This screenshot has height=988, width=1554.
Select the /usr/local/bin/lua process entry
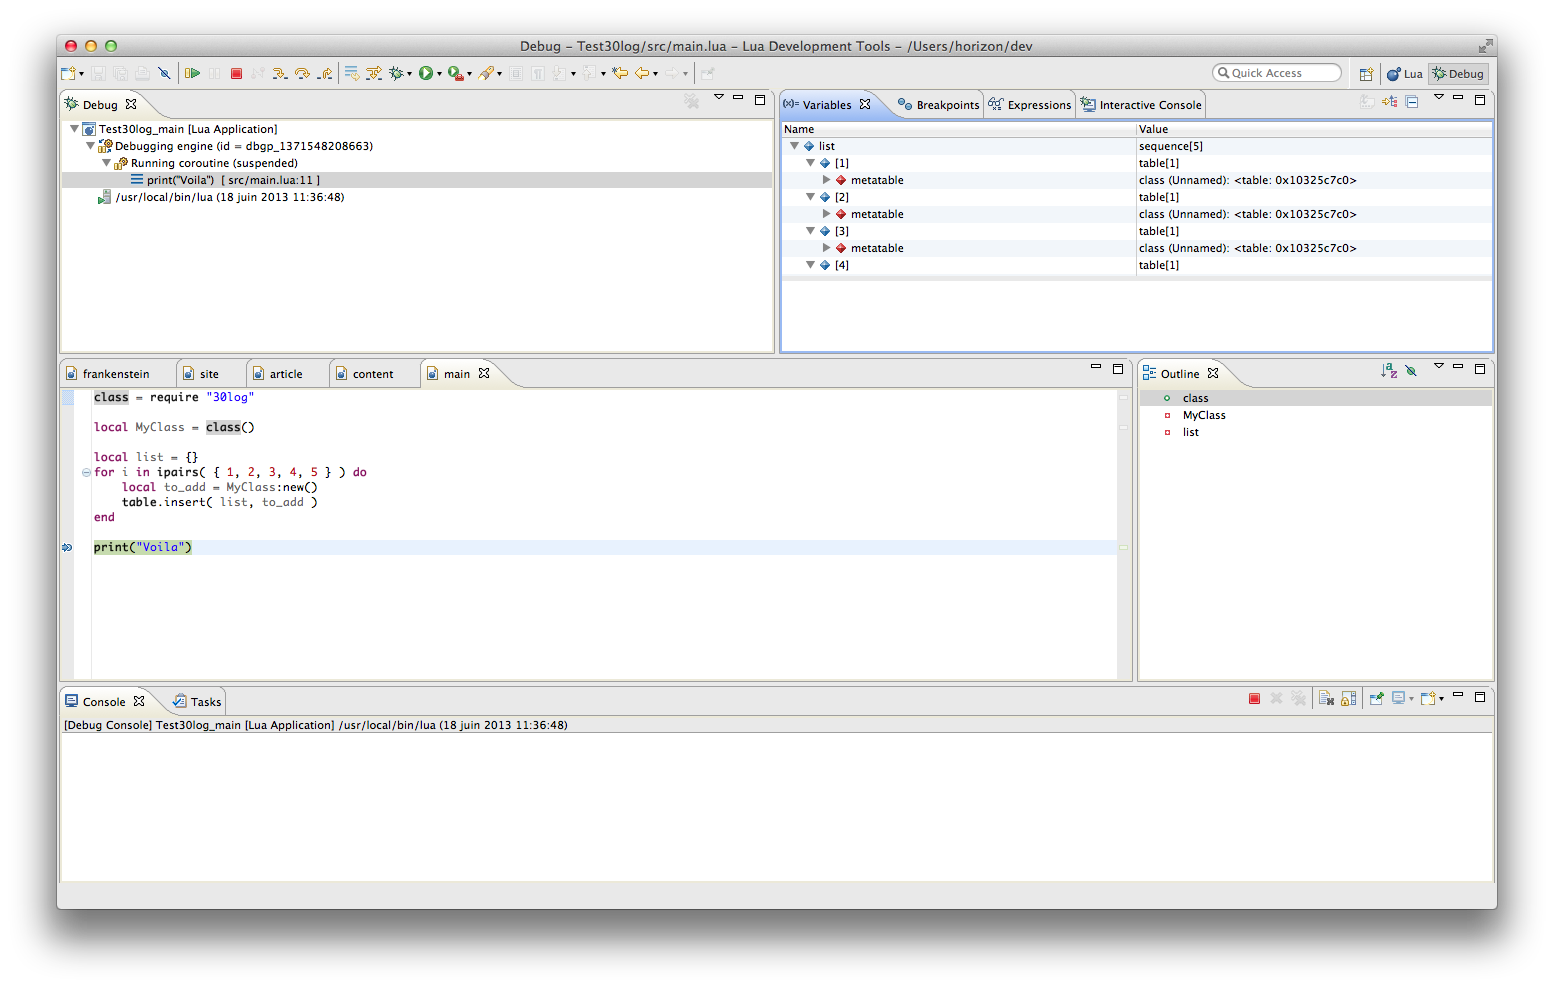coord(221,197)
